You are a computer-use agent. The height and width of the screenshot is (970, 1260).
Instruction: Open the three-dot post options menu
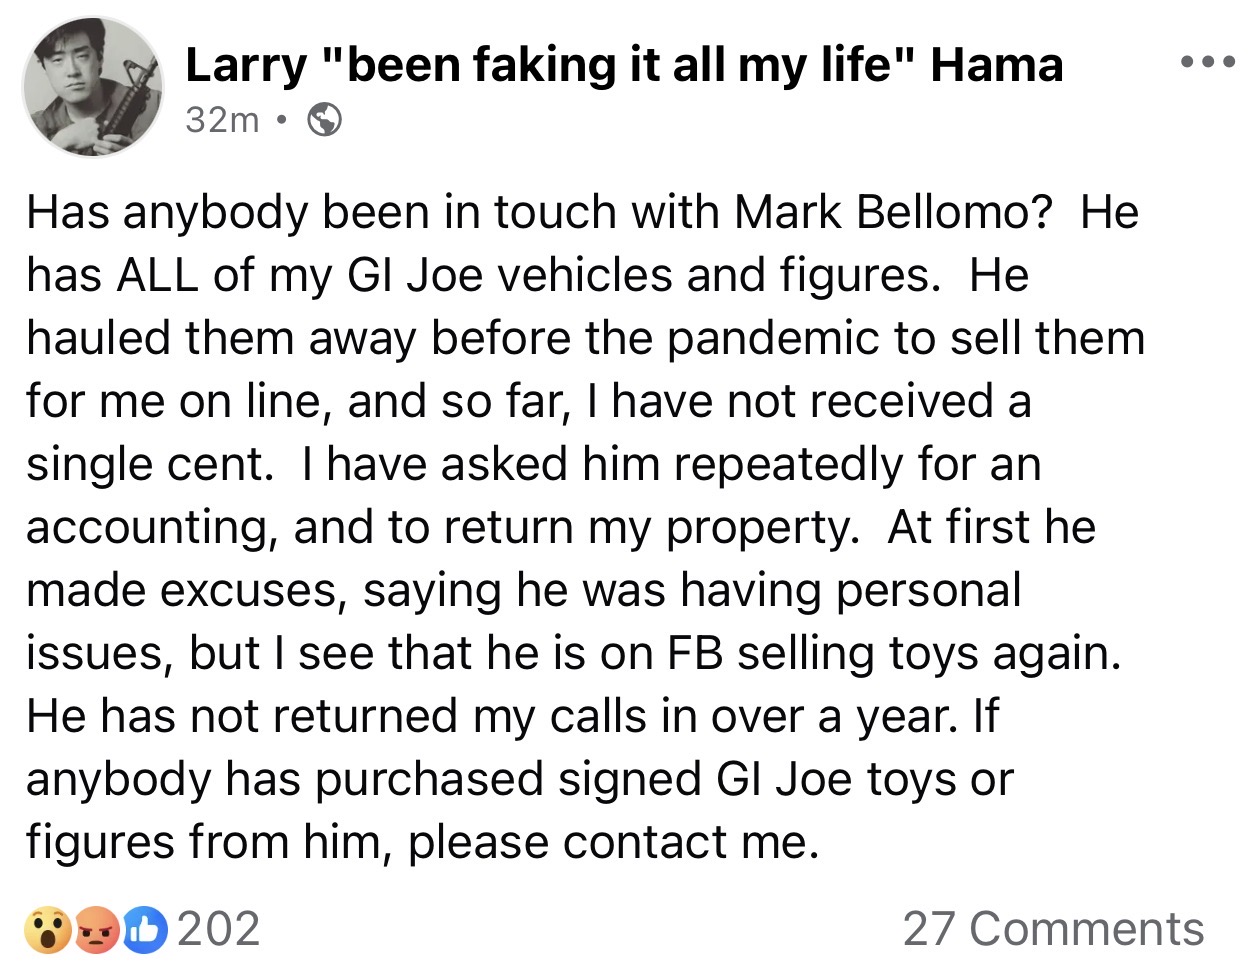click(x=1207, y=63)
